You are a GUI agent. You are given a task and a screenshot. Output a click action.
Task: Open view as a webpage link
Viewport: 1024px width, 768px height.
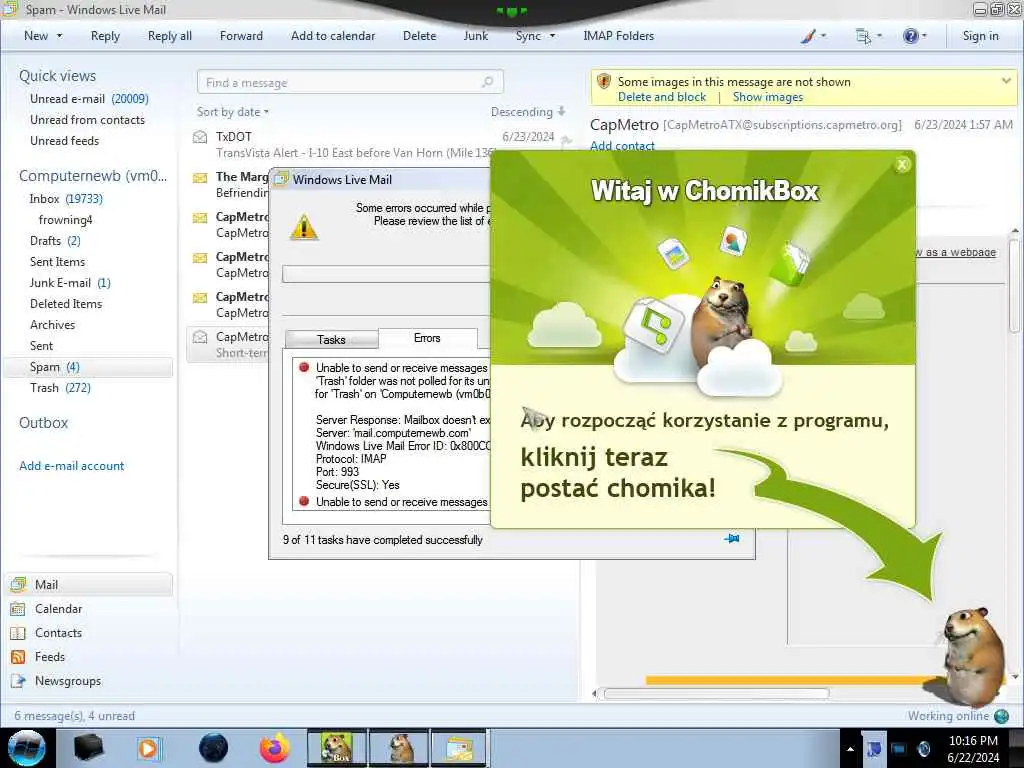pyautogui.click(x=956, y=252)
